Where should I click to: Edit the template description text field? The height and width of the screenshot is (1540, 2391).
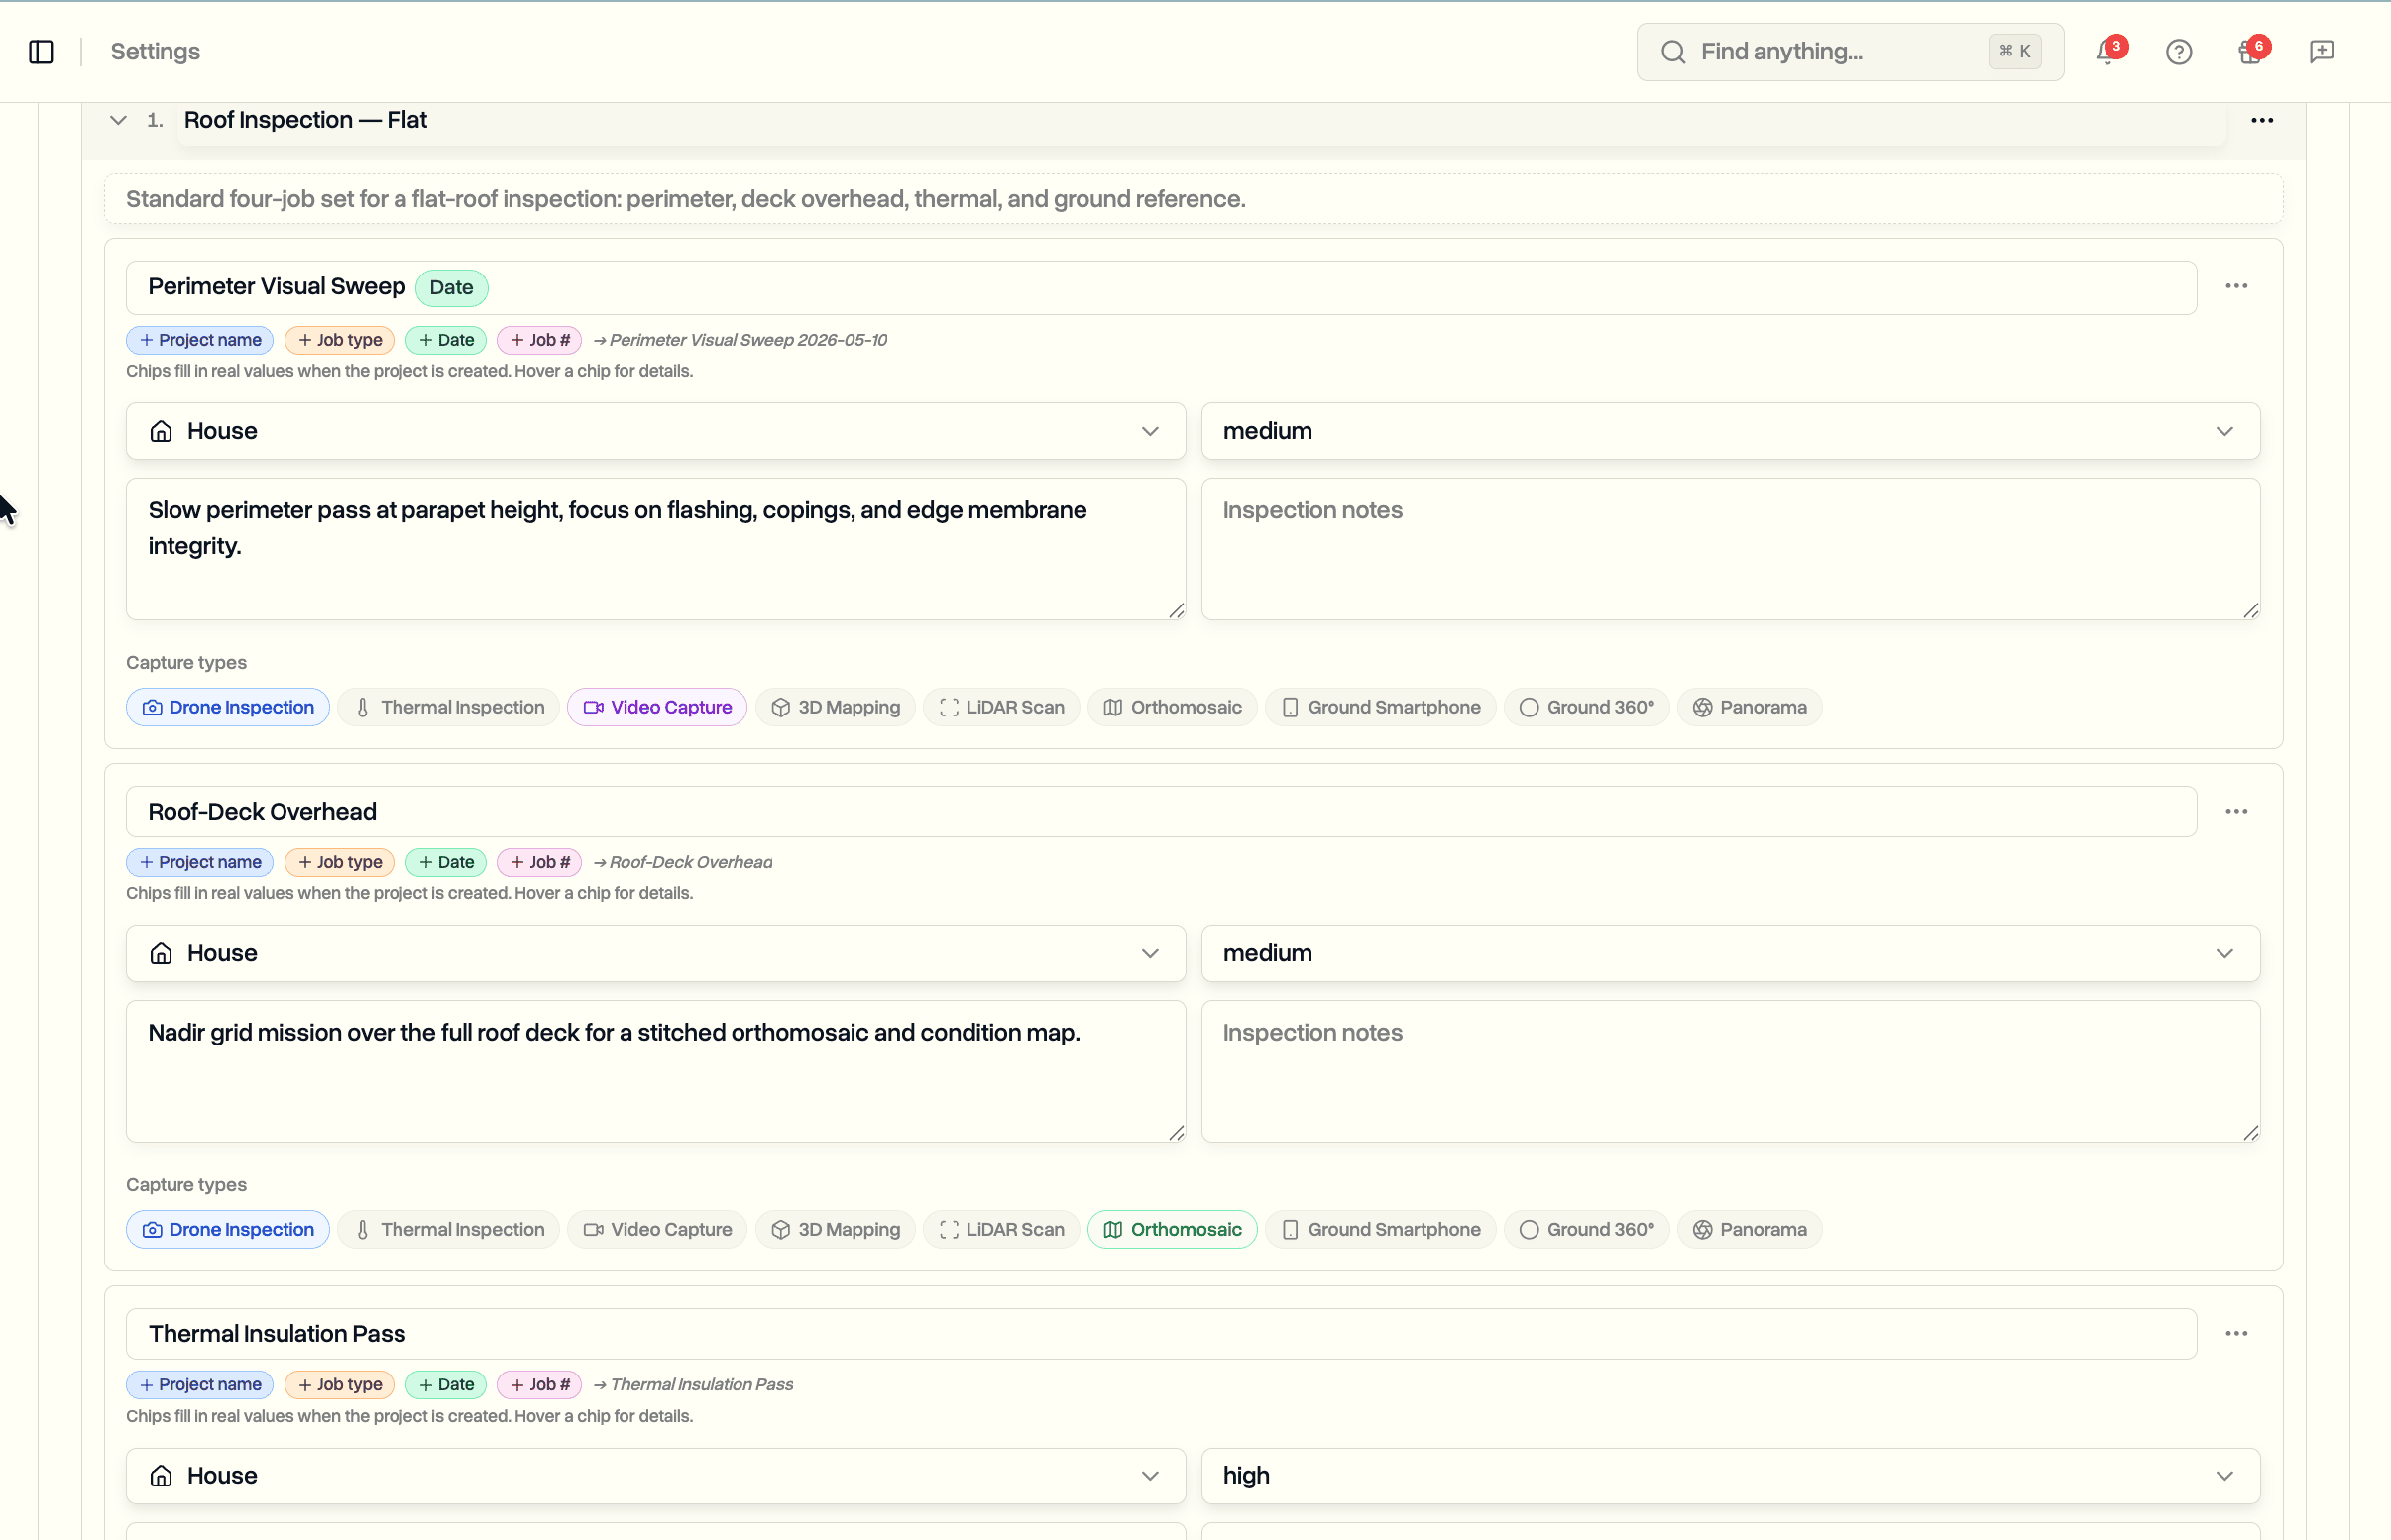1193,199
